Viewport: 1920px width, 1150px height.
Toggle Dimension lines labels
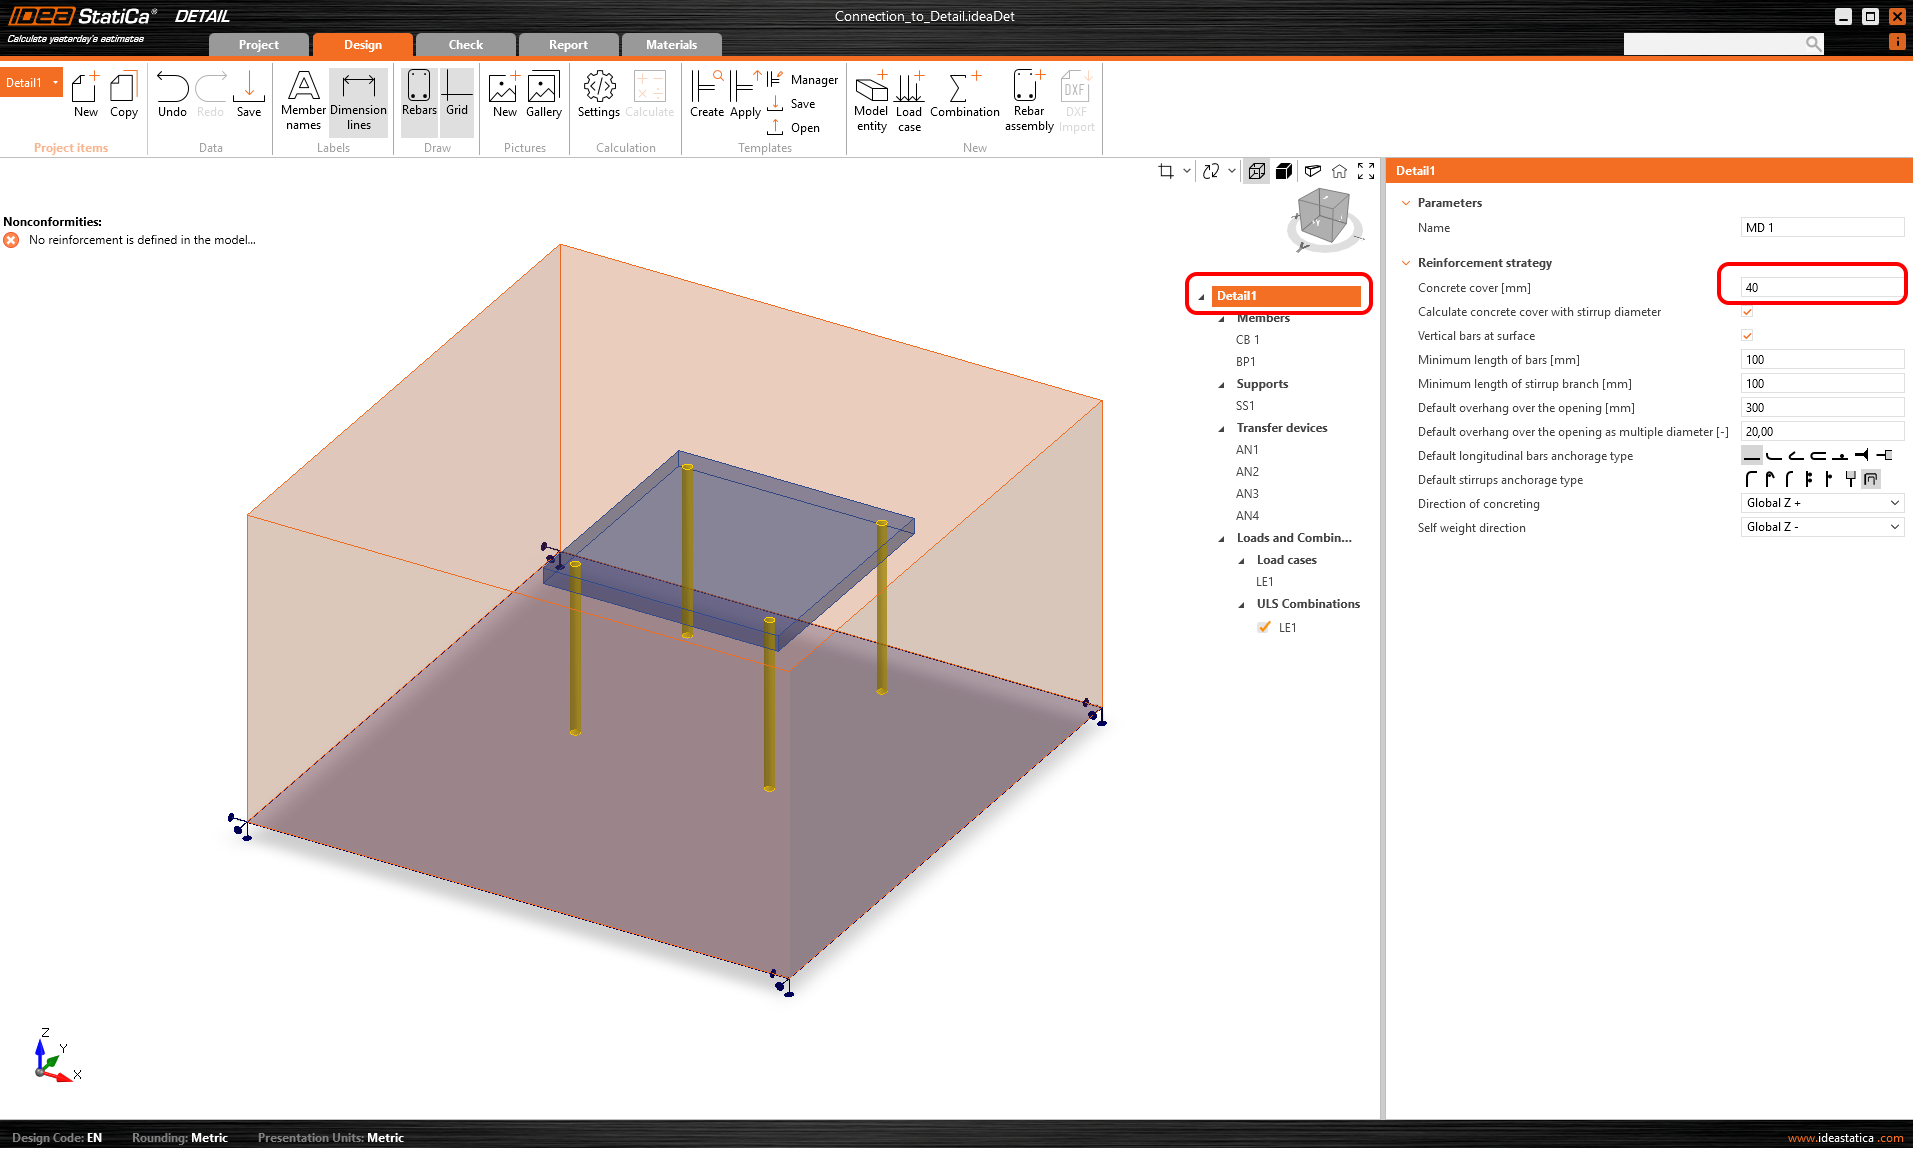358,100
